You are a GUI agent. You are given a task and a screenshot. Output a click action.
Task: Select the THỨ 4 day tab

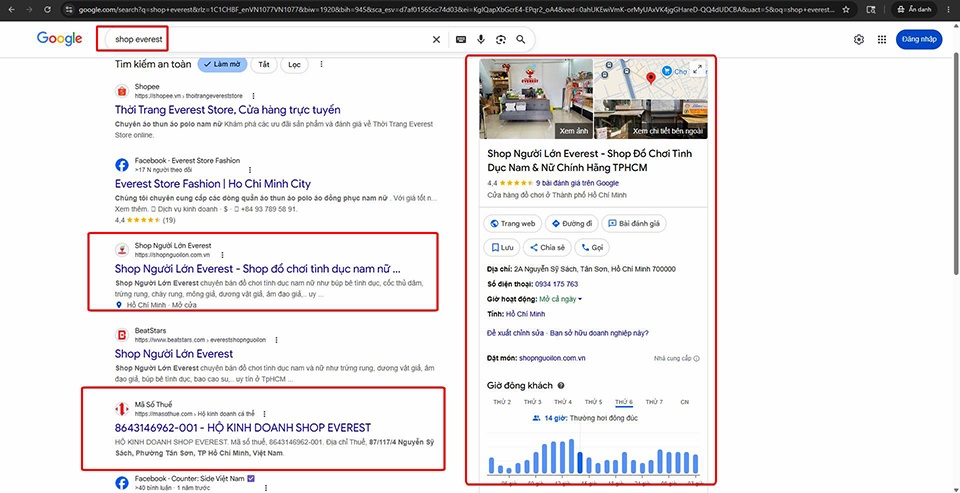click(x=563, y=402)
